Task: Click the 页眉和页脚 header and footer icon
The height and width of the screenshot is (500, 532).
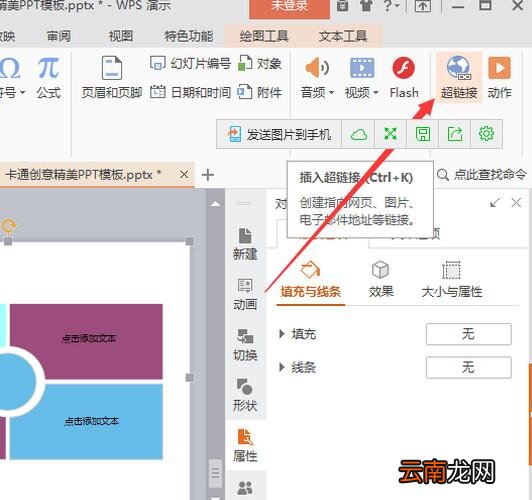Action: pos(112,68)
